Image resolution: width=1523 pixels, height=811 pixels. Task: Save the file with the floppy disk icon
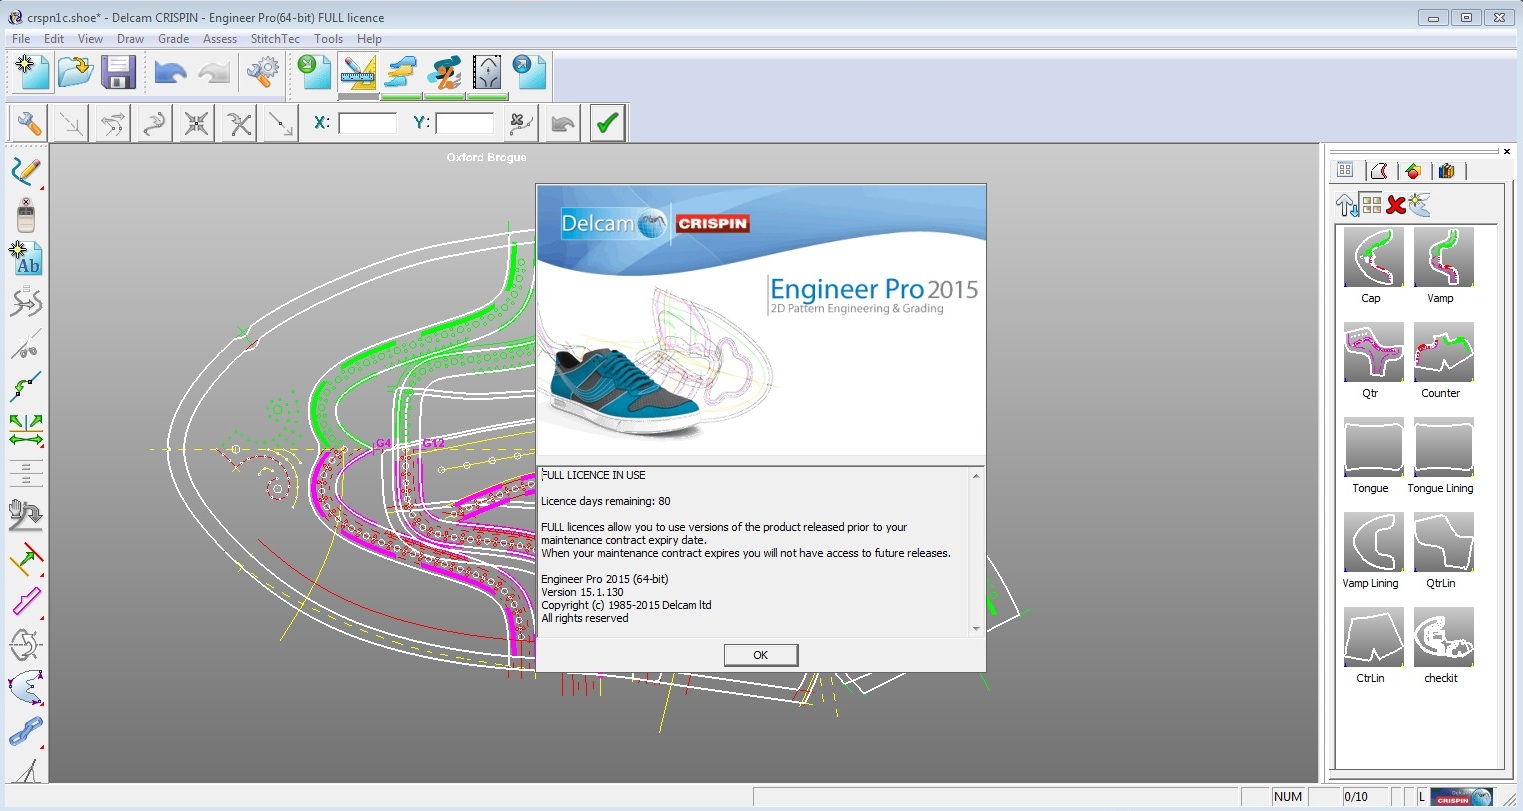pyautogui.click(x=118, y=72)
